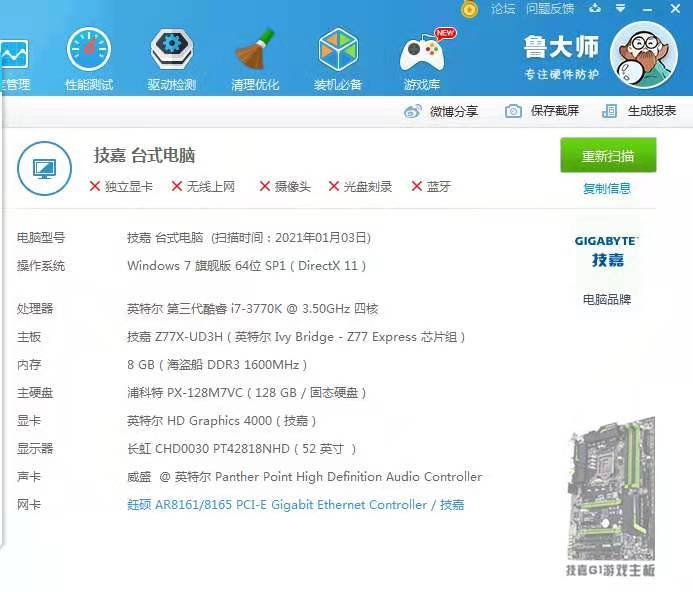
Task: Click the 网卡 row label
Action: coord(29,504)
